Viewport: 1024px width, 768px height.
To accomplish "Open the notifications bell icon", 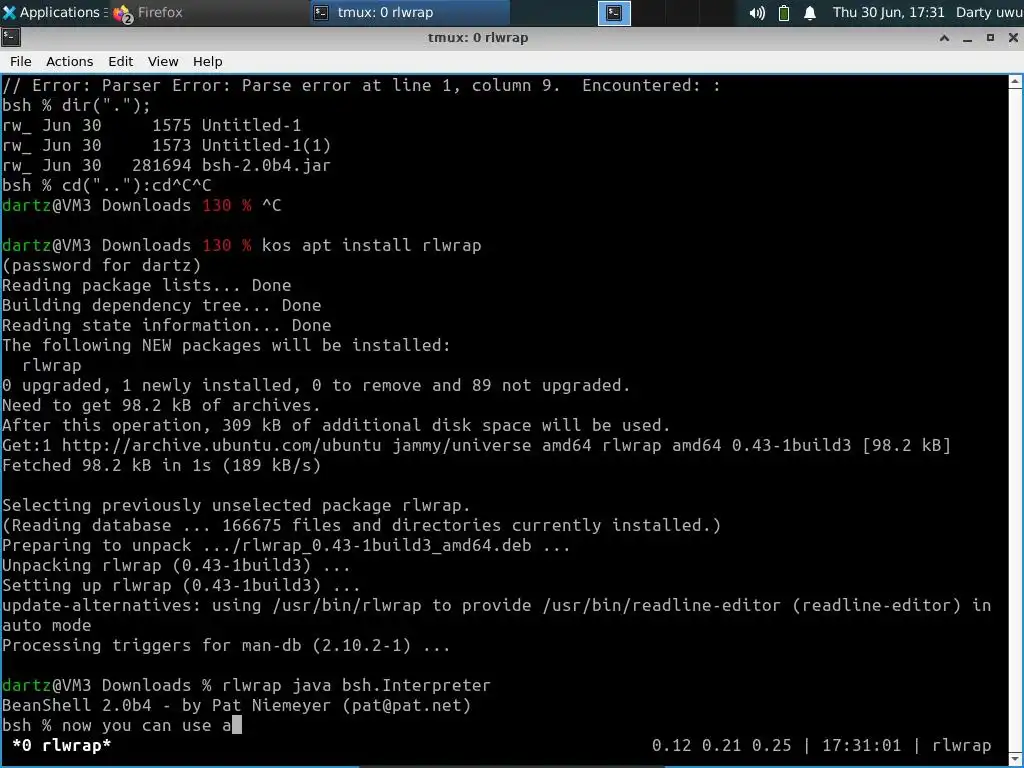I will click(810, 13).
